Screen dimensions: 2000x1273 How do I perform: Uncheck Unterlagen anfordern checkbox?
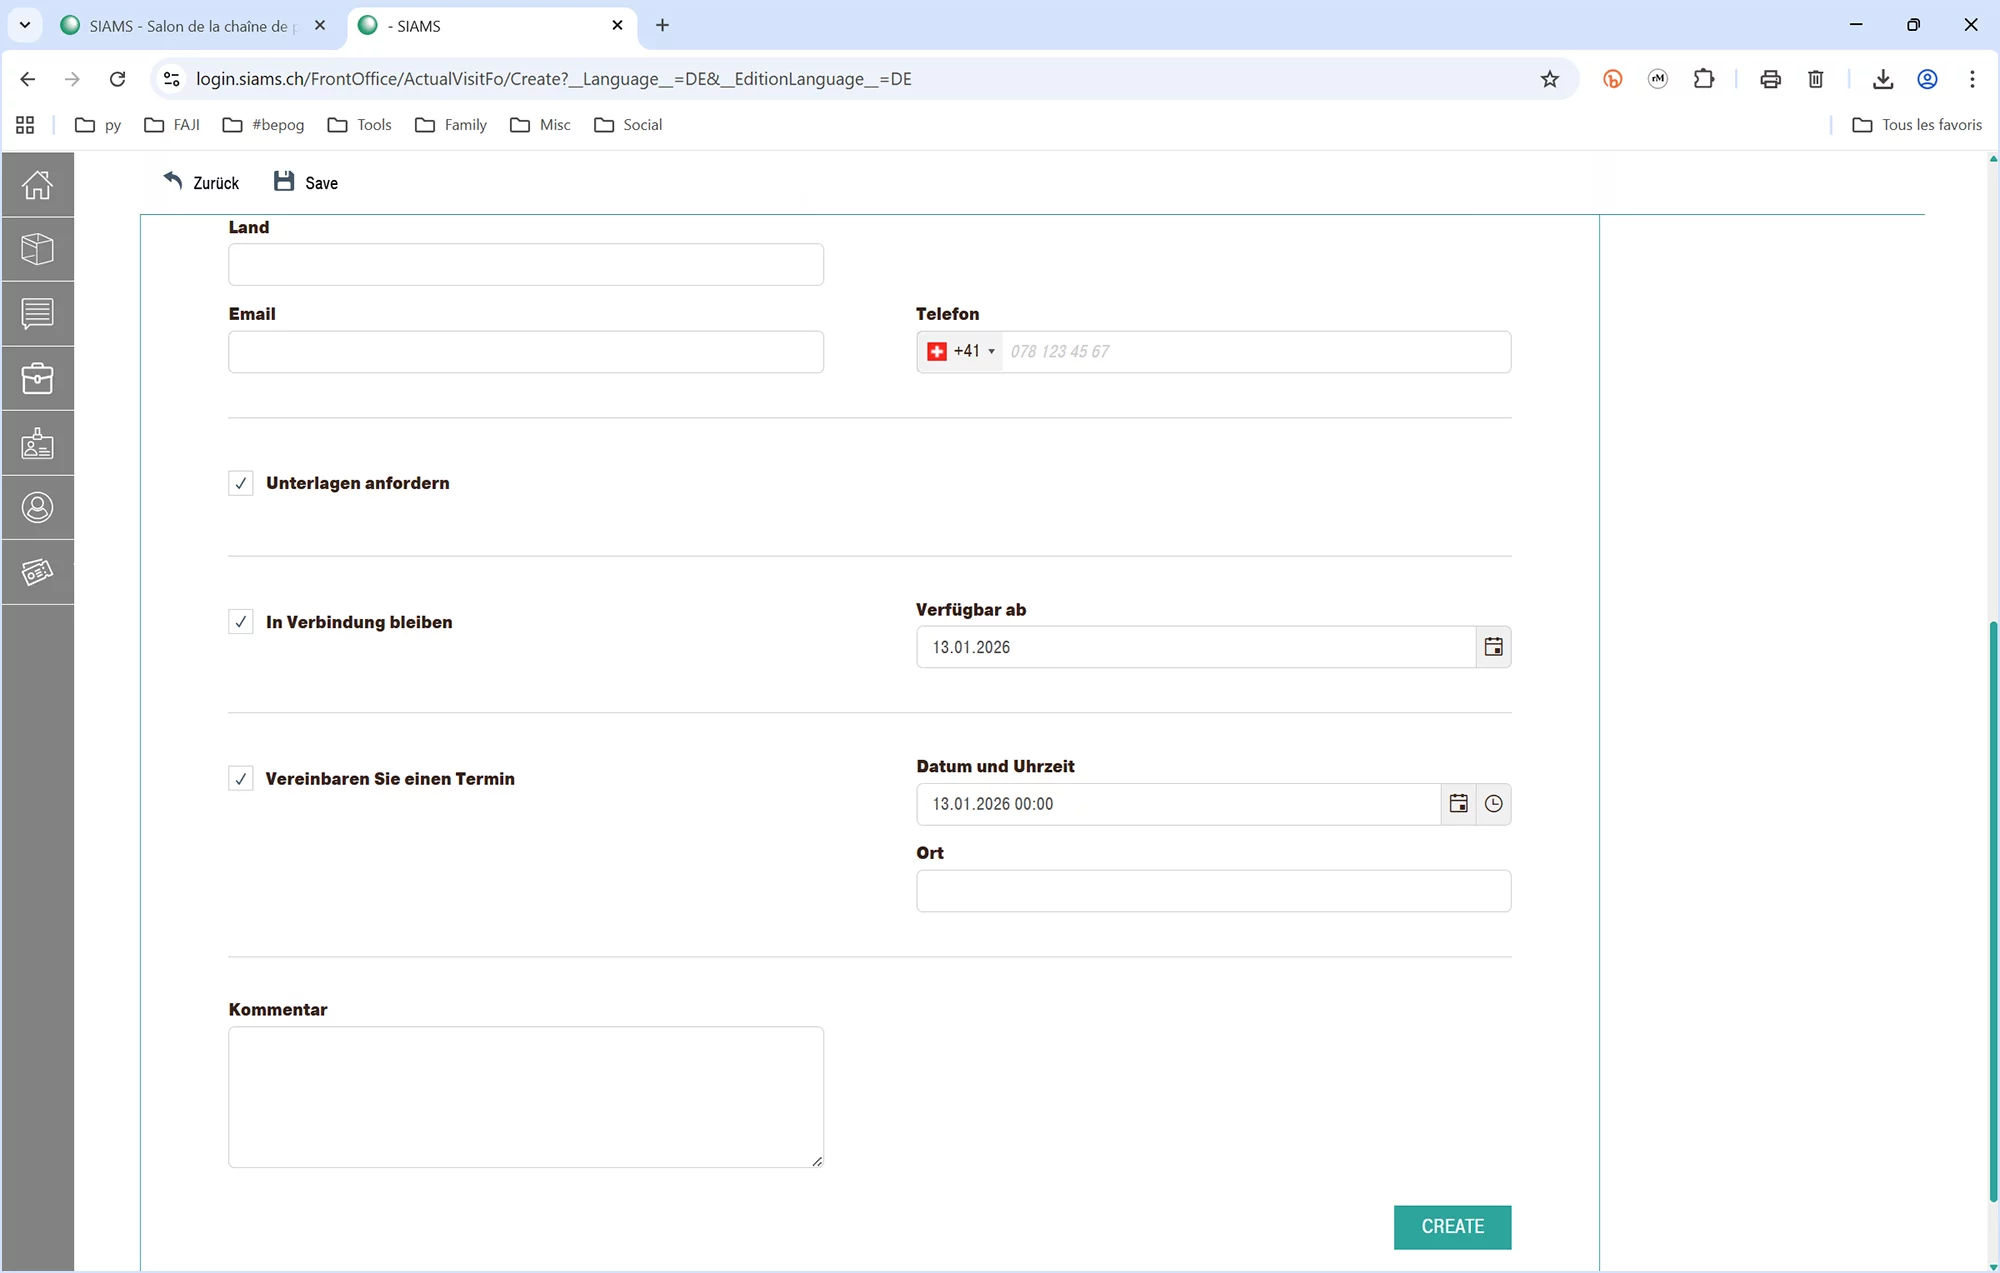coord(241,484)
